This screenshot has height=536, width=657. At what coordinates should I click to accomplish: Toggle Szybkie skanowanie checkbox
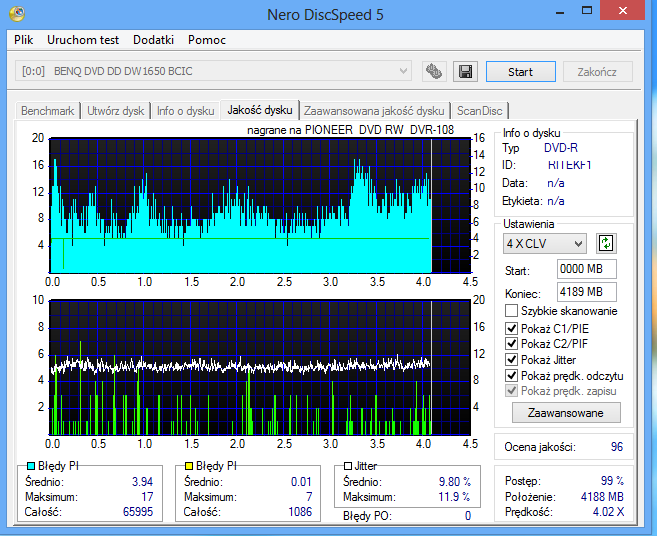(x=511, y=311)
